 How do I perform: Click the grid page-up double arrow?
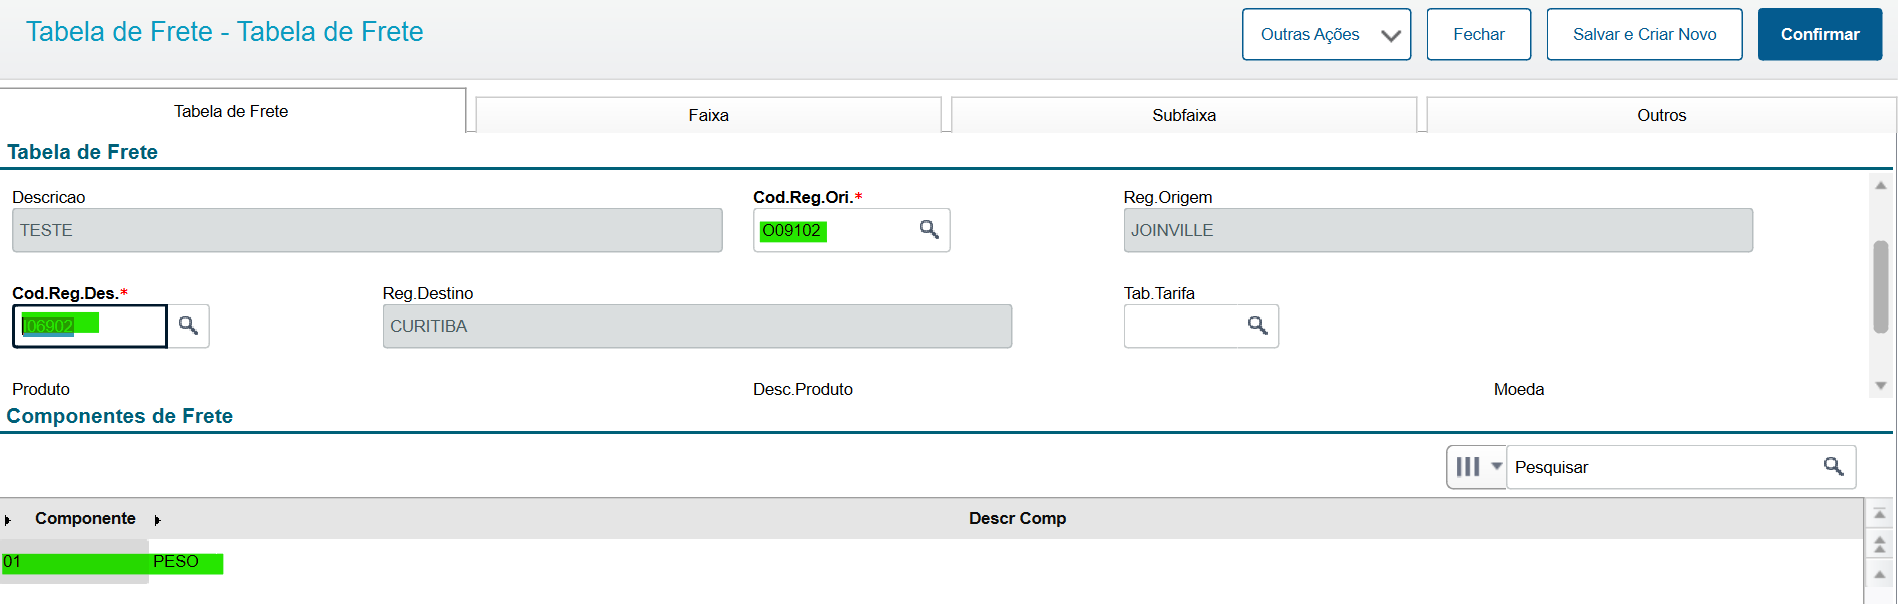(1879, 545)
